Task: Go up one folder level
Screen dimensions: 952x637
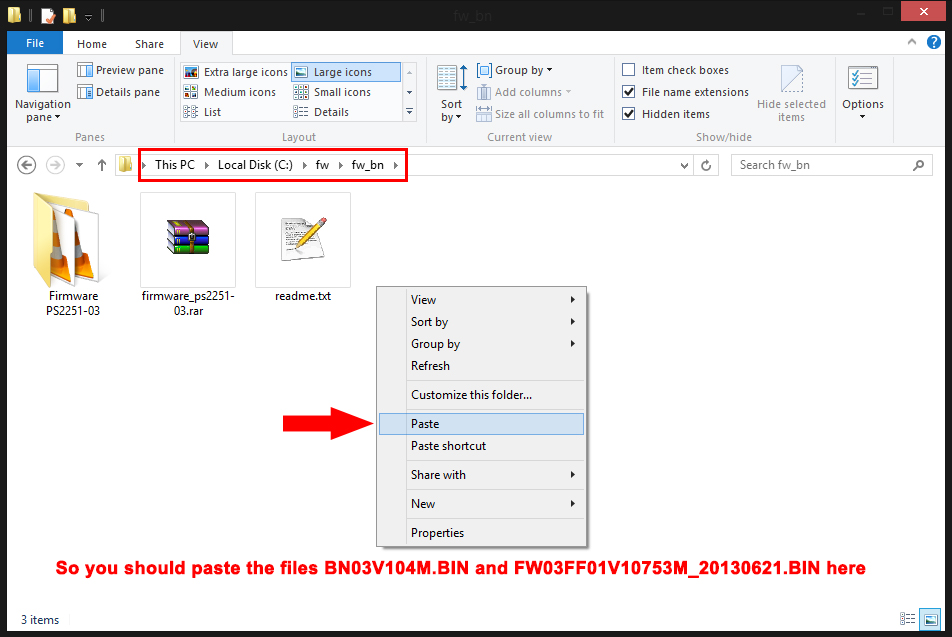Action: 101,165
